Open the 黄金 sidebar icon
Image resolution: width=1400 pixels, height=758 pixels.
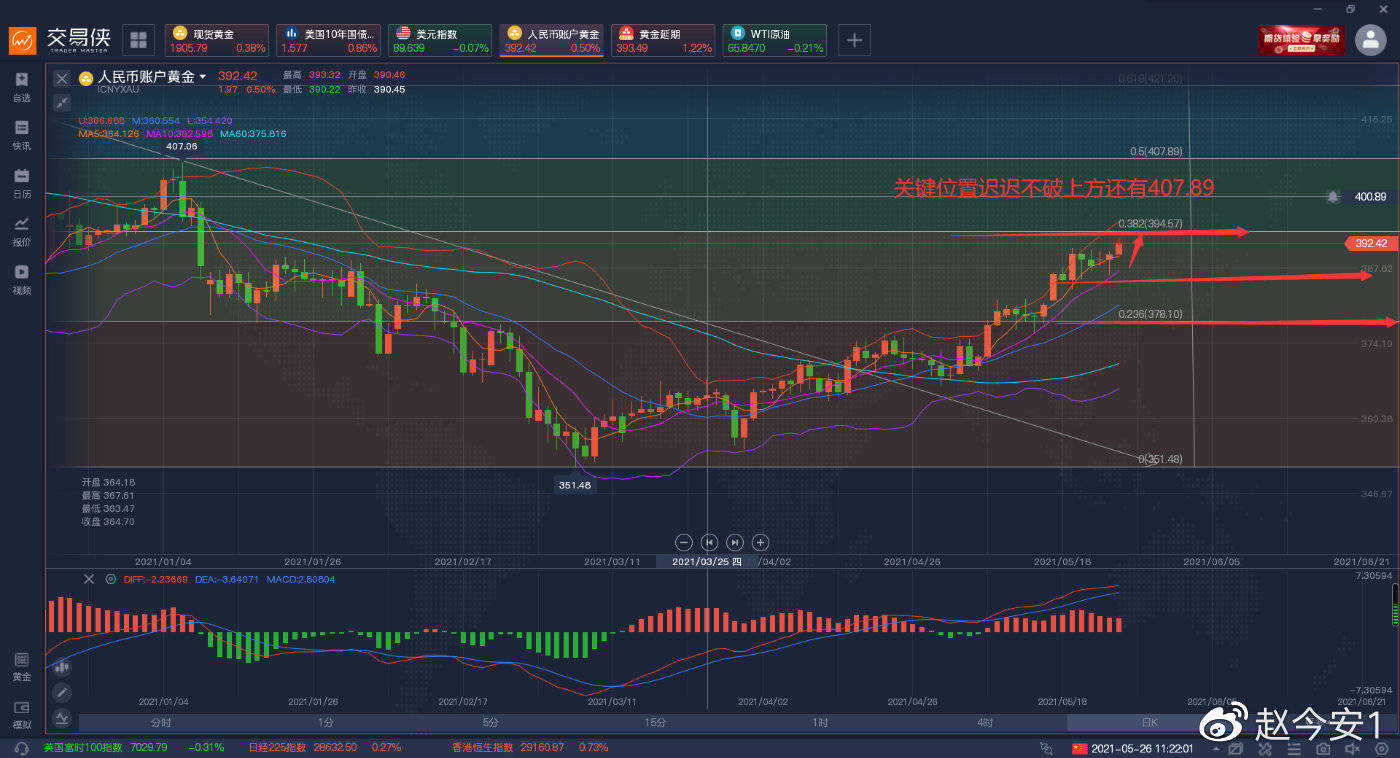tap(22, 666)
